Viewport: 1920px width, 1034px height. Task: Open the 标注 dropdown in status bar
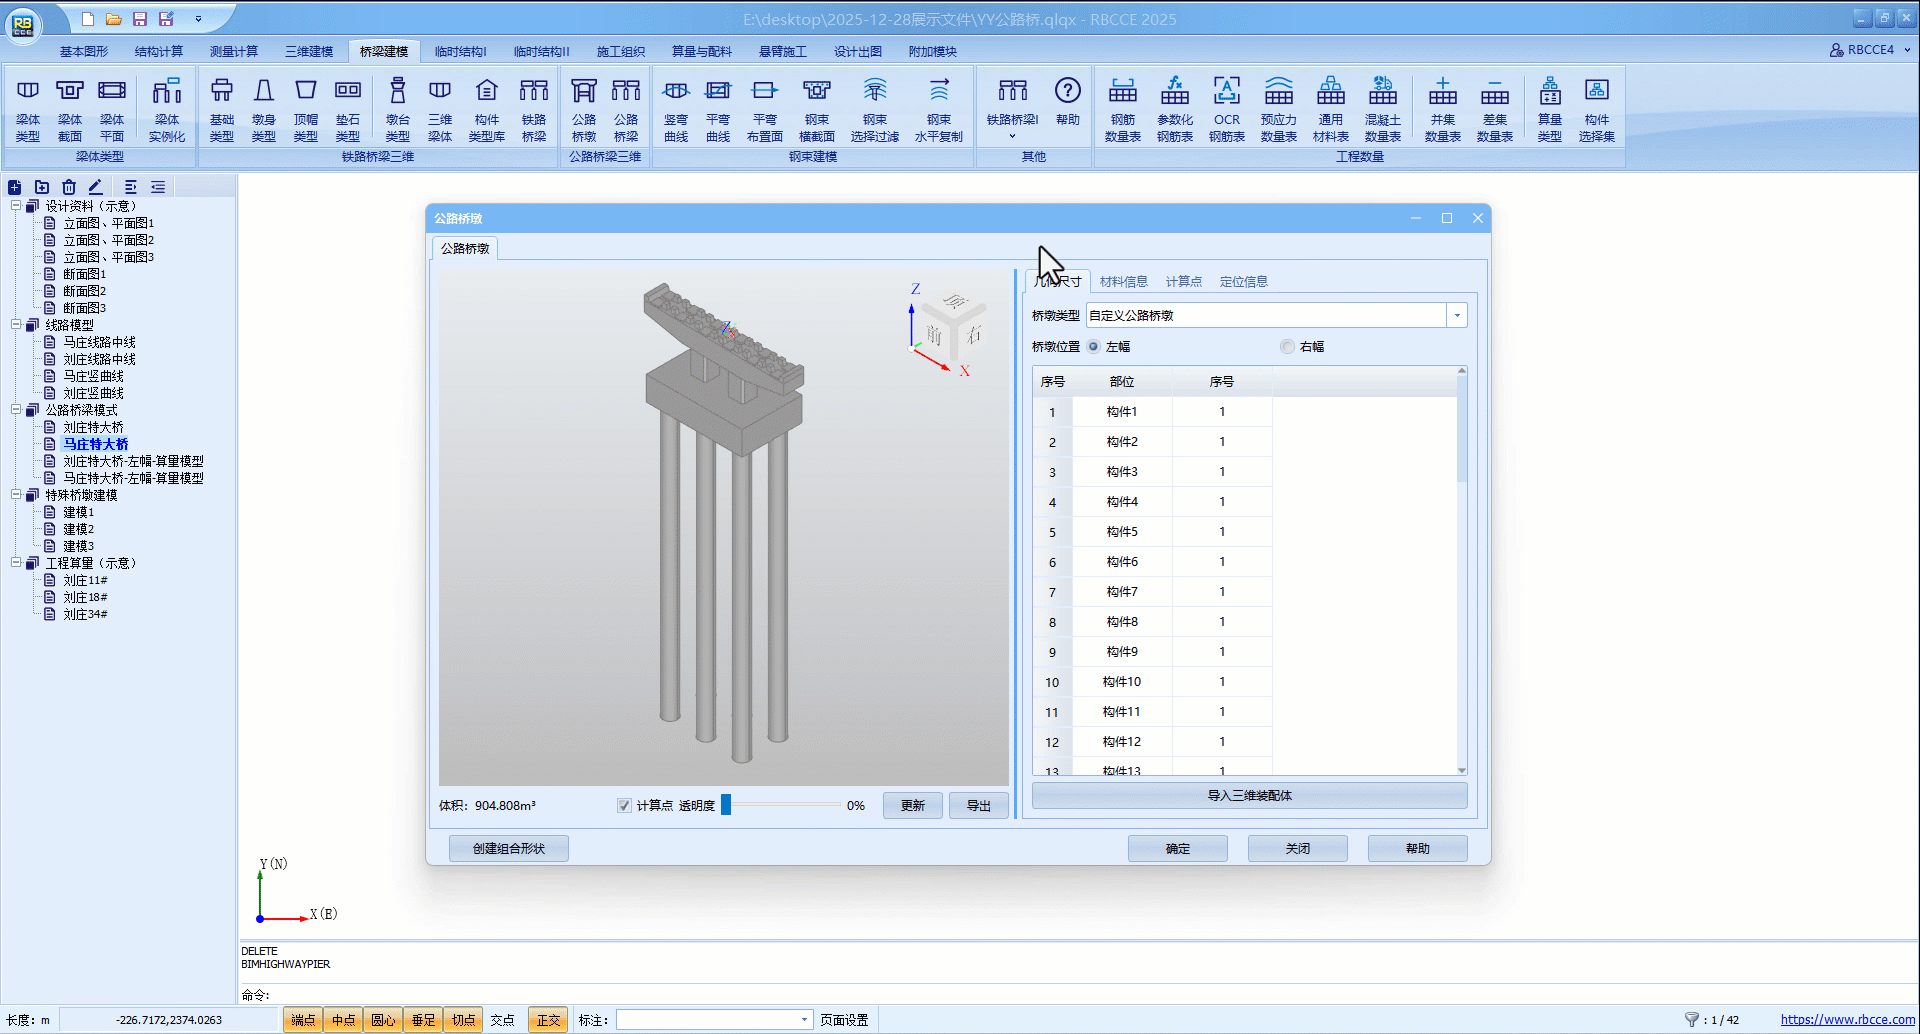point(804,1020)
